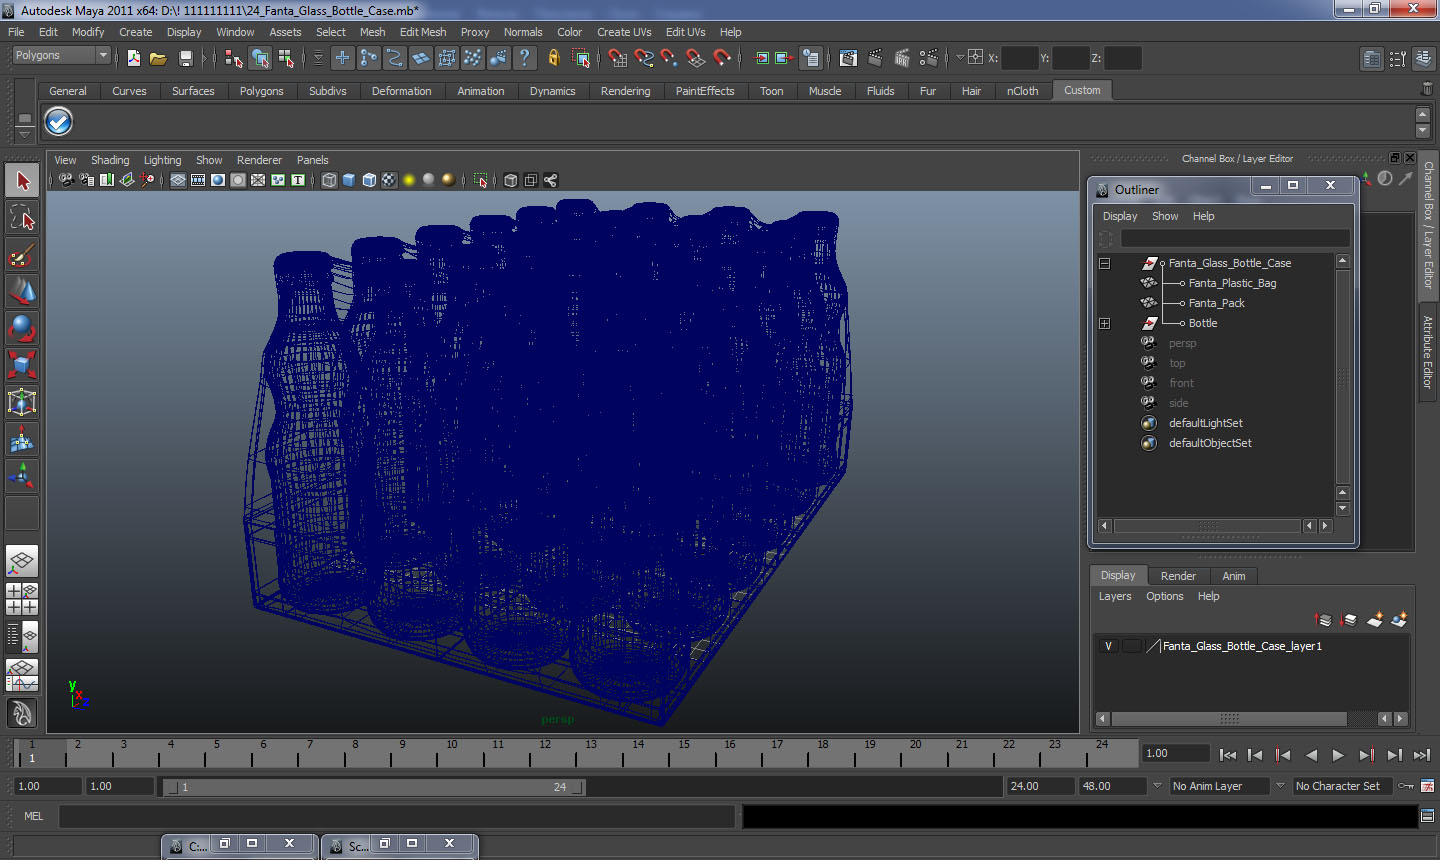
Task: Go to start of playback range
Action: coord(1228,755)
